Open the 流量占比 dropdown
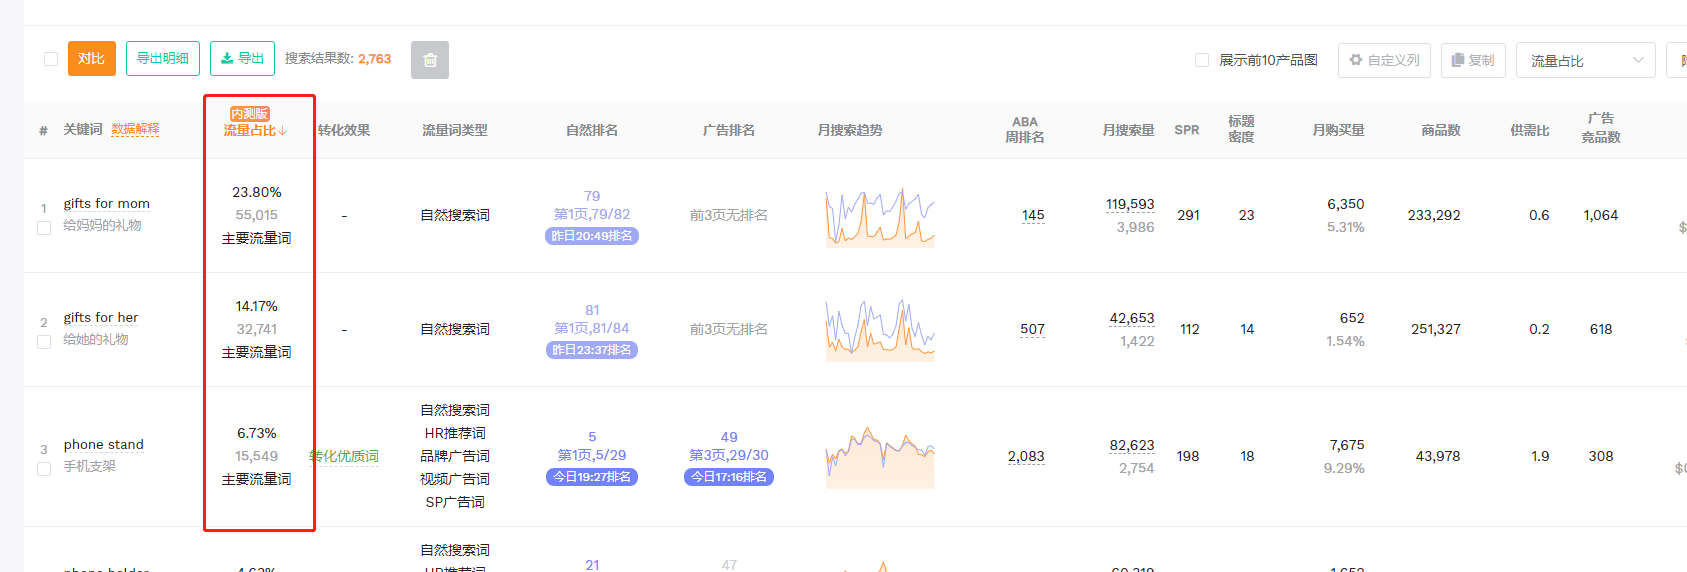Viewport: 1687px width, 572px height. pos(1585,60)
